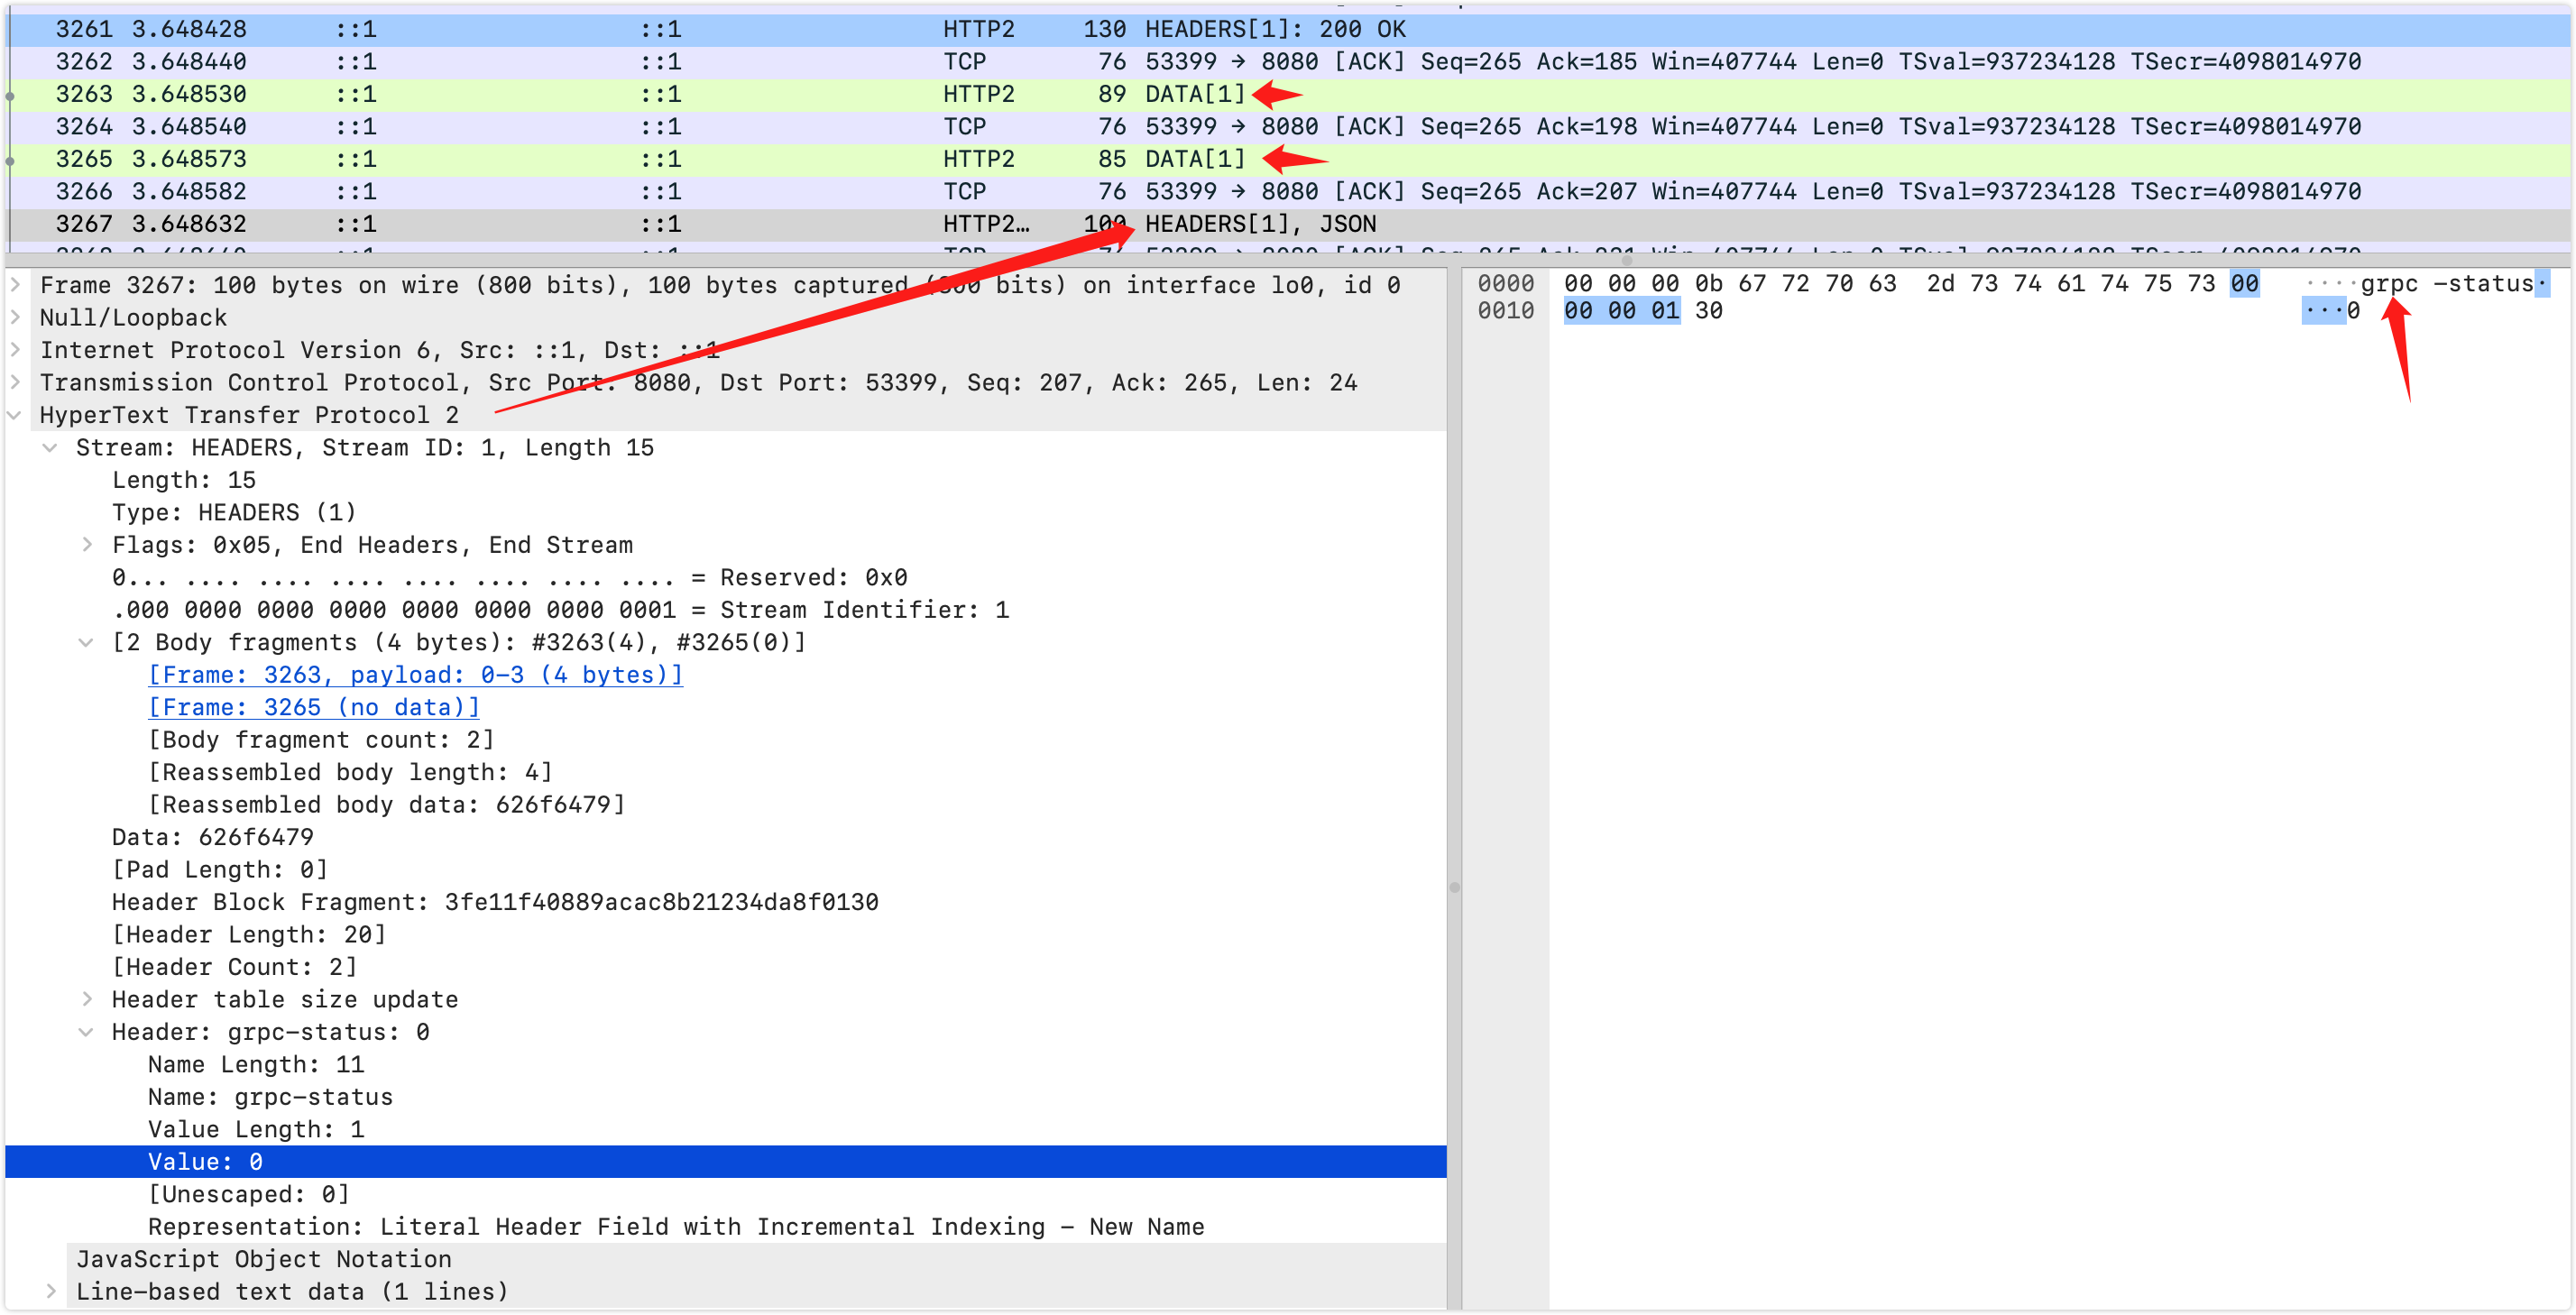The width and height of the screenshot is (2576, 1315).
Task: Click hex byte 30 in bytes pane
Action: 1708,311
